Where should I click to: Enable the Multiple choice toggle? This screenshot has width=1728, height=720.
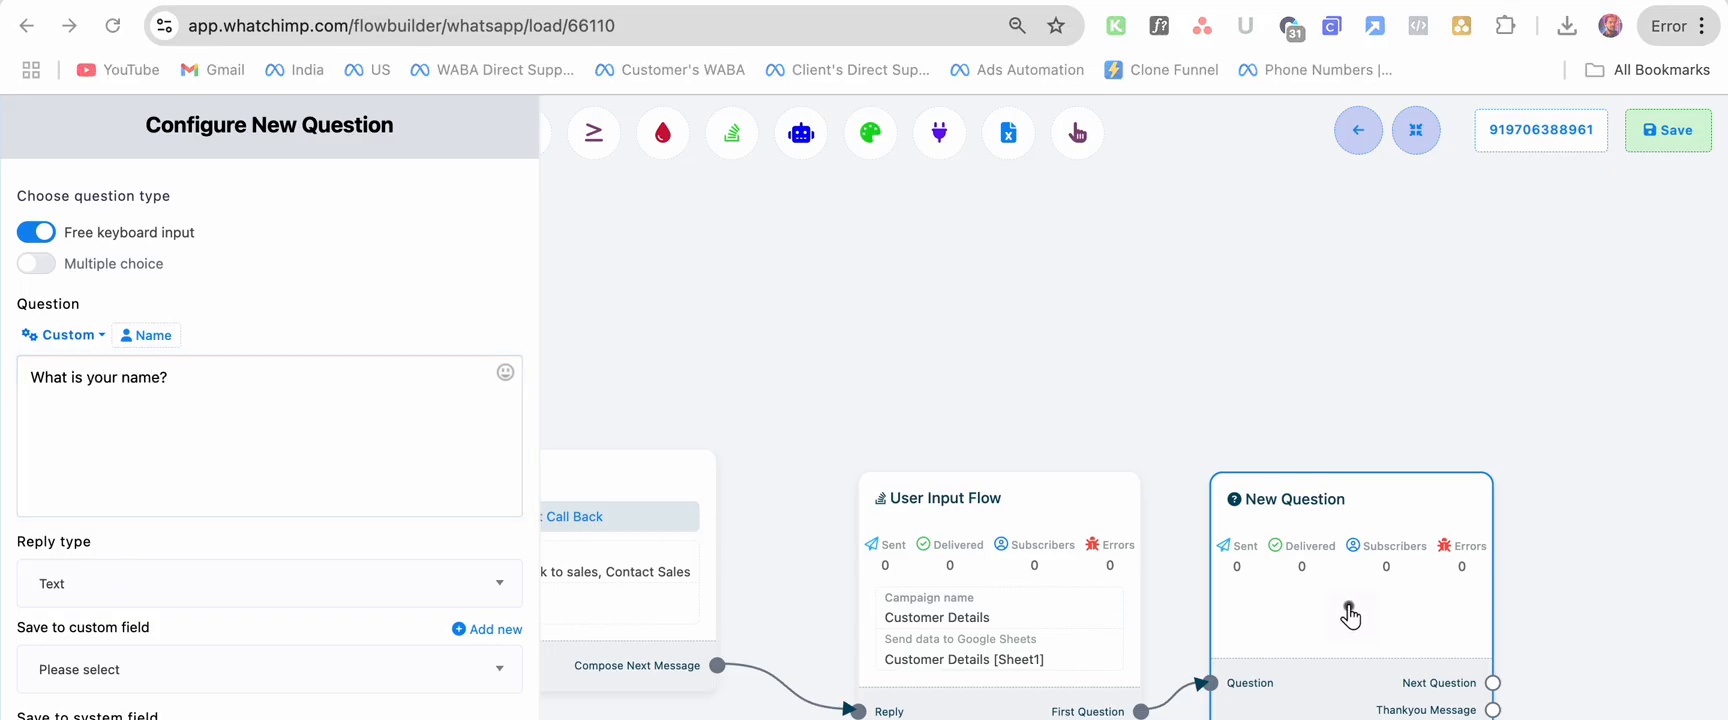point(36,264)
